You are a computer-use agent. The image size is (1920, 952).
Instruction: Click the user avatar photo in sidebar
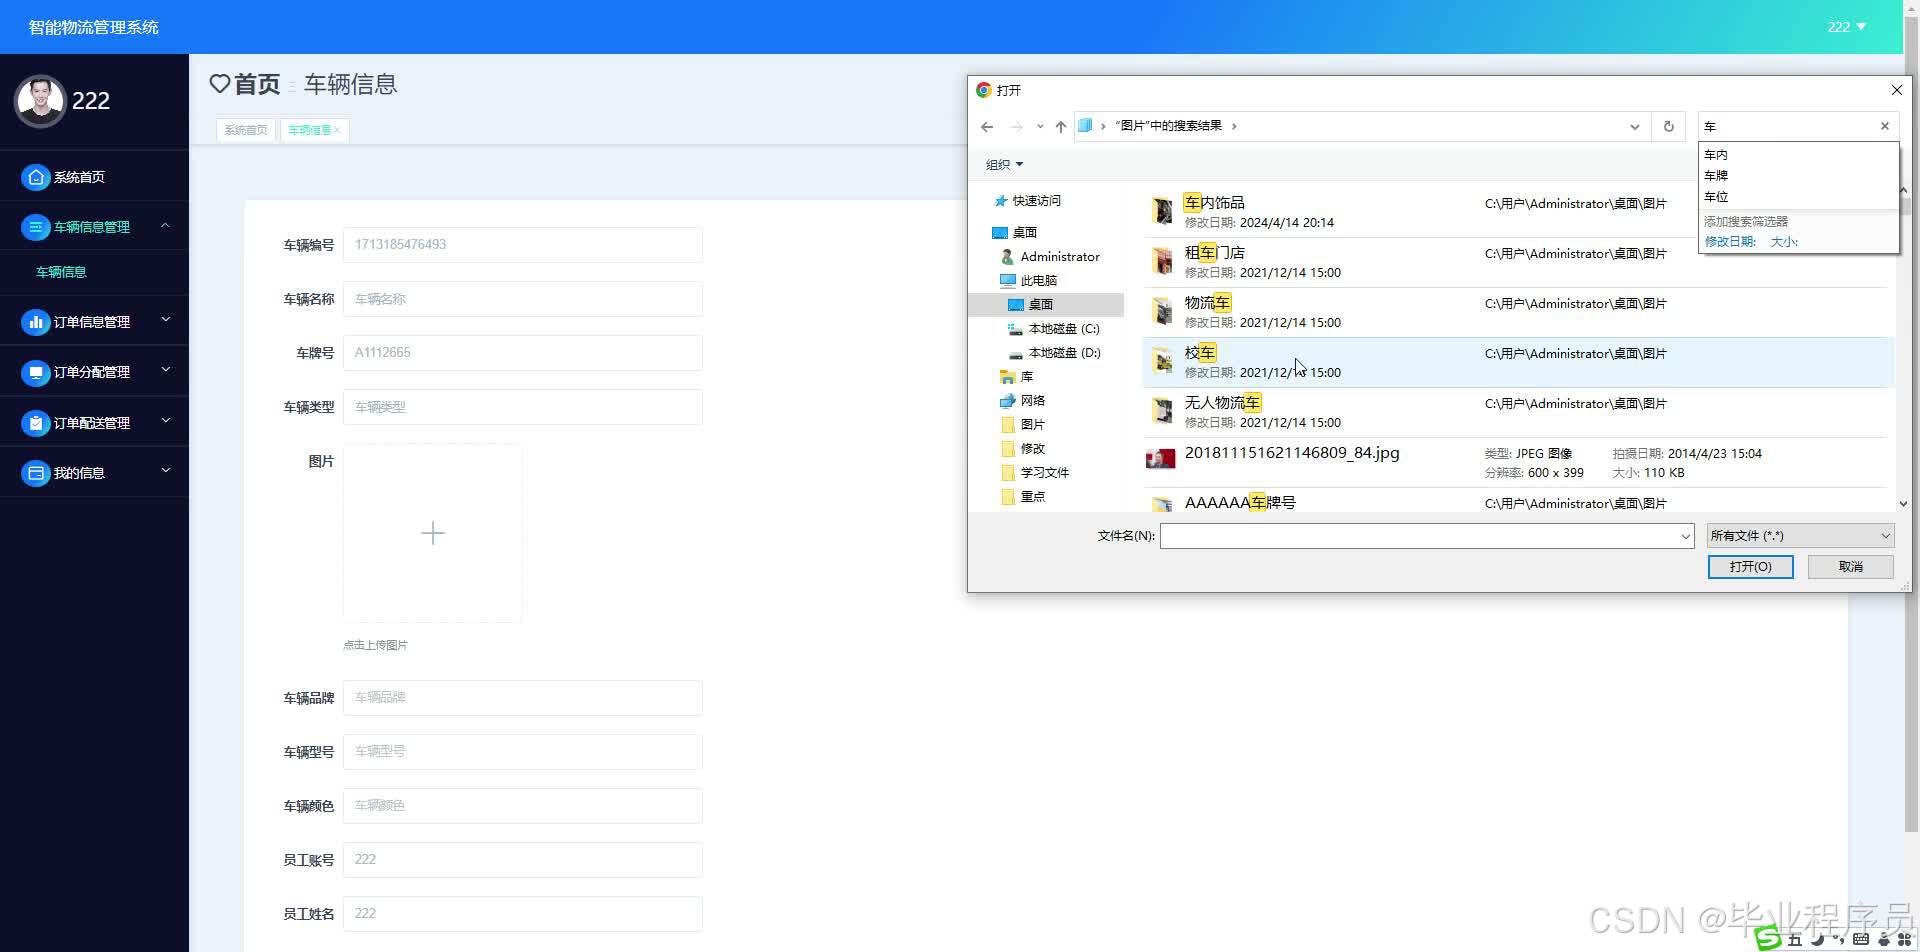(x=40, y=100)
